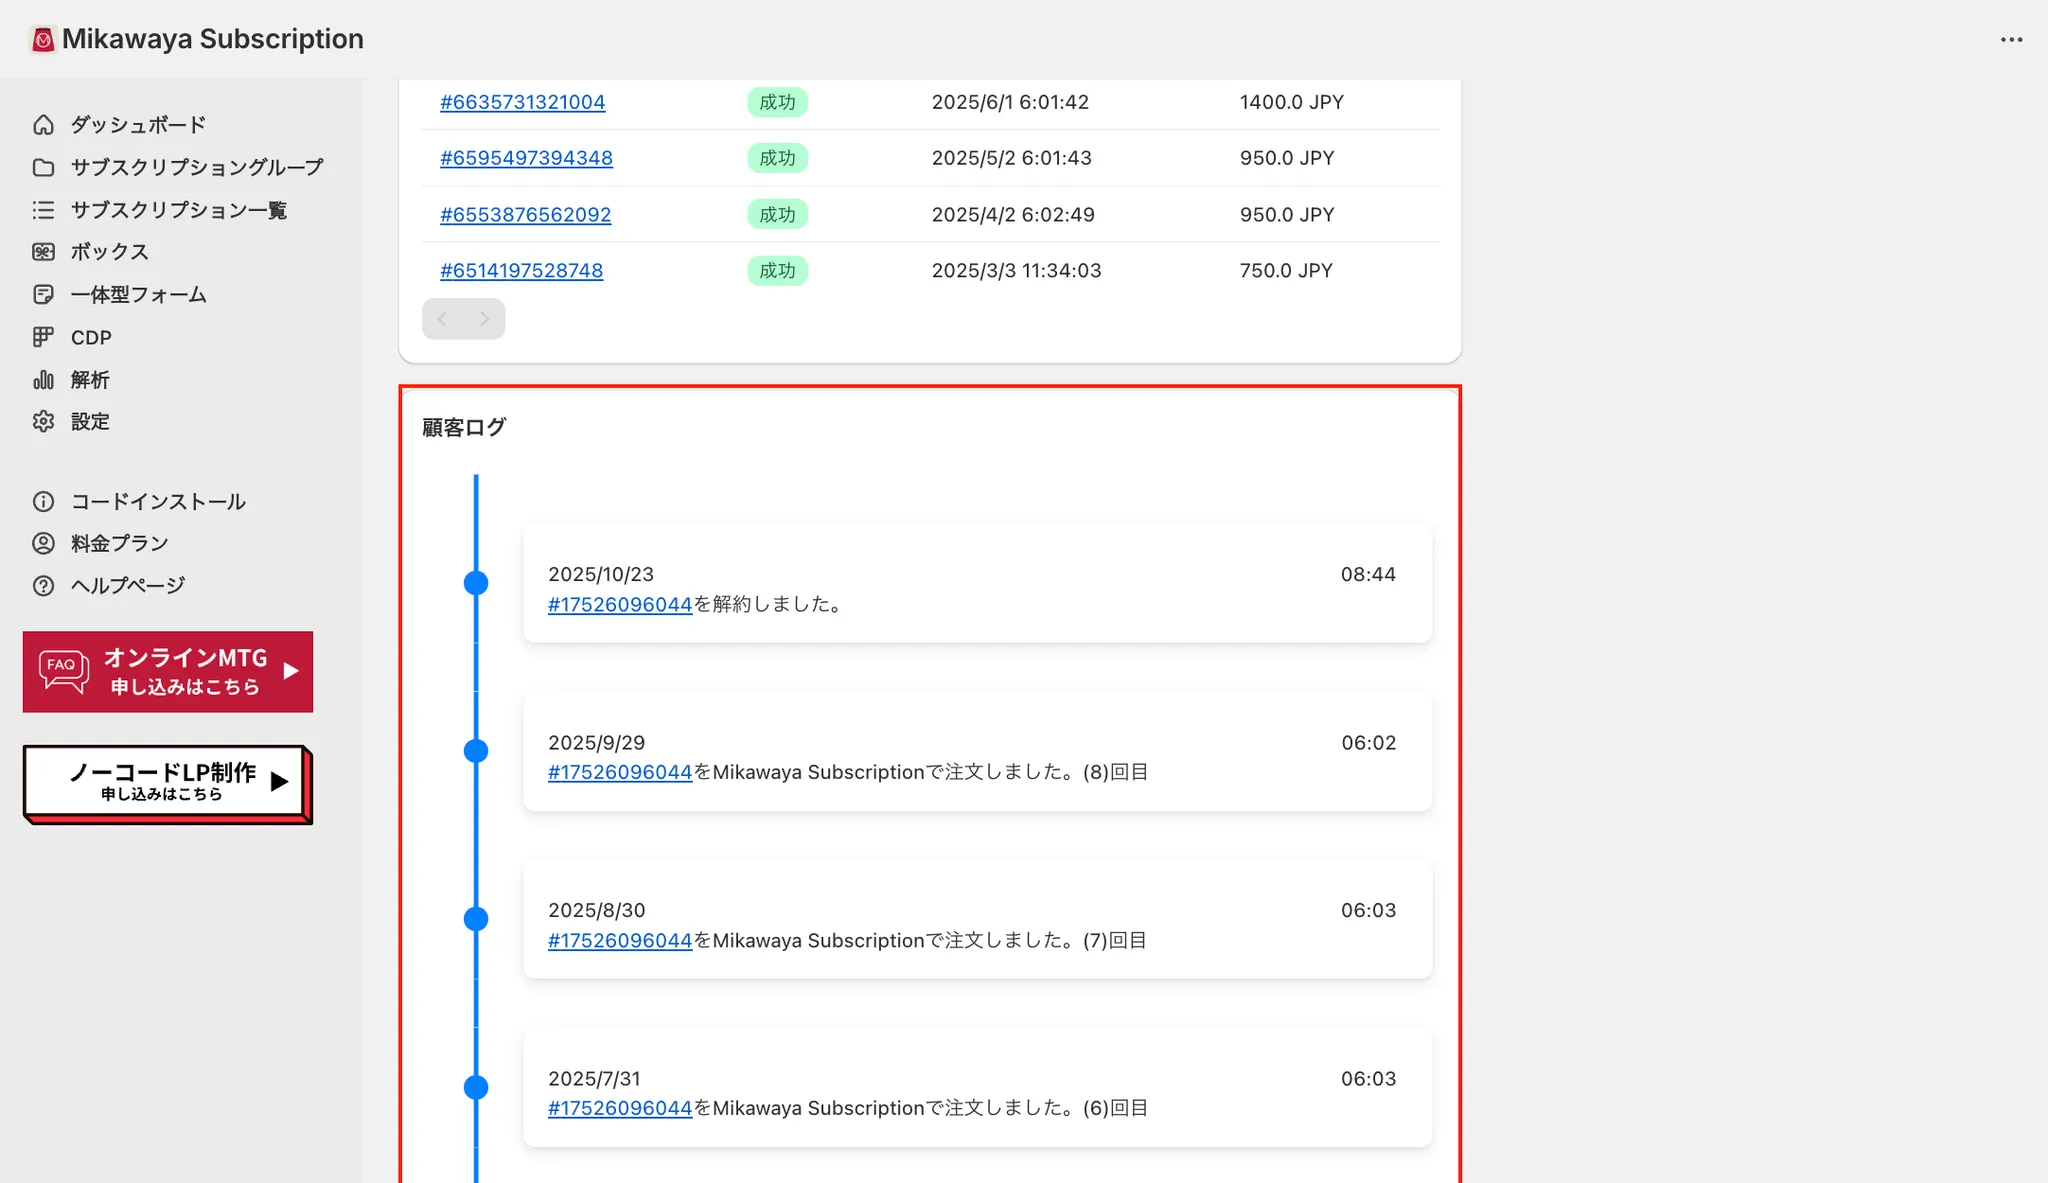The height and width of the screenshot is (1183, 2048).
Task: Open the order link #6514197528748
Action: [x=521, y=270]
